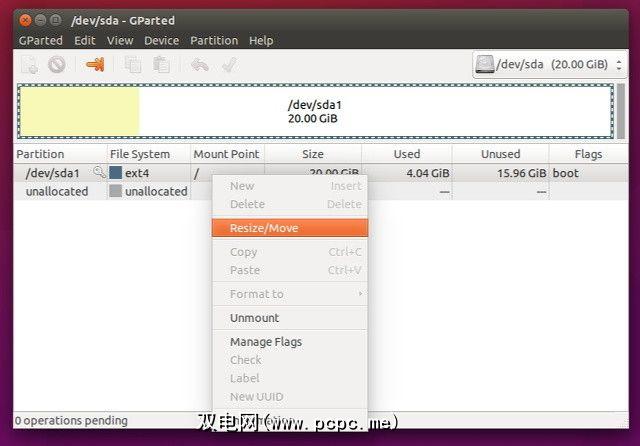Select the /dev/sda1 partition row name
The height and width of the screenshot is (446, 640).
(52, 173)
